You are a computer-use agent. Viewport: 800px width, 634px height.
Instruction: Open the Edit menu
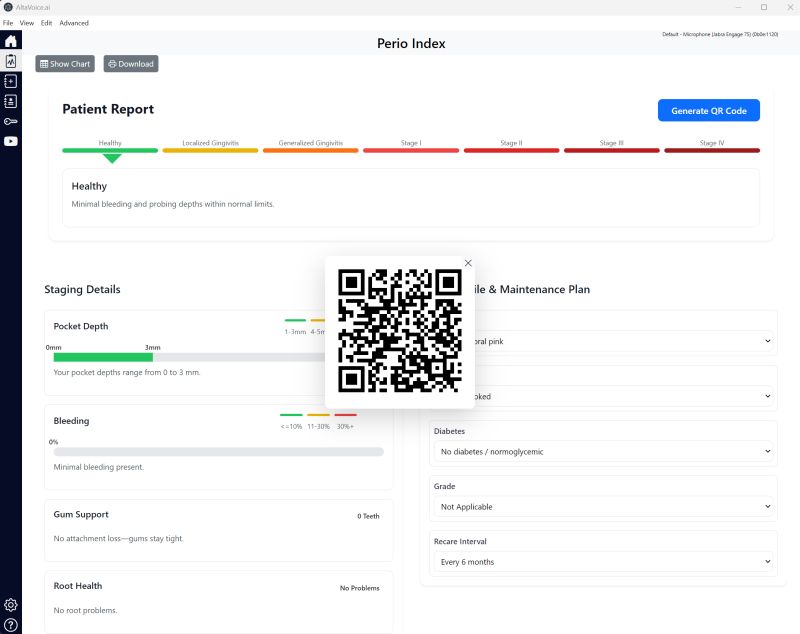[x=46, y=23]
